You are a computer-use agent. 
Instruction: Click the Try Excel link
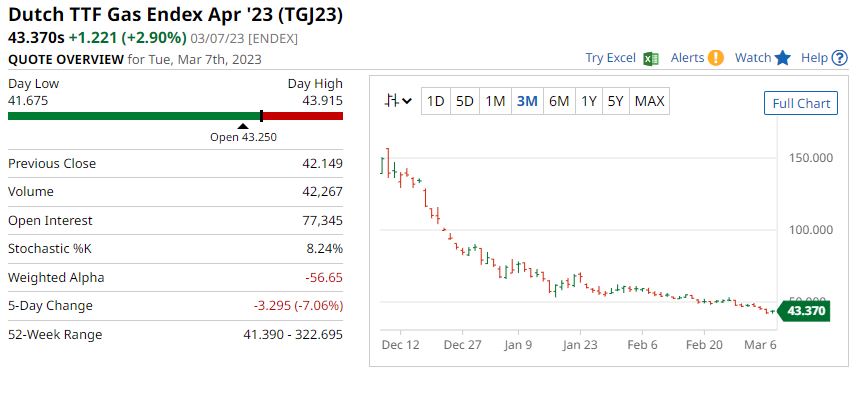tap(610, 58)
